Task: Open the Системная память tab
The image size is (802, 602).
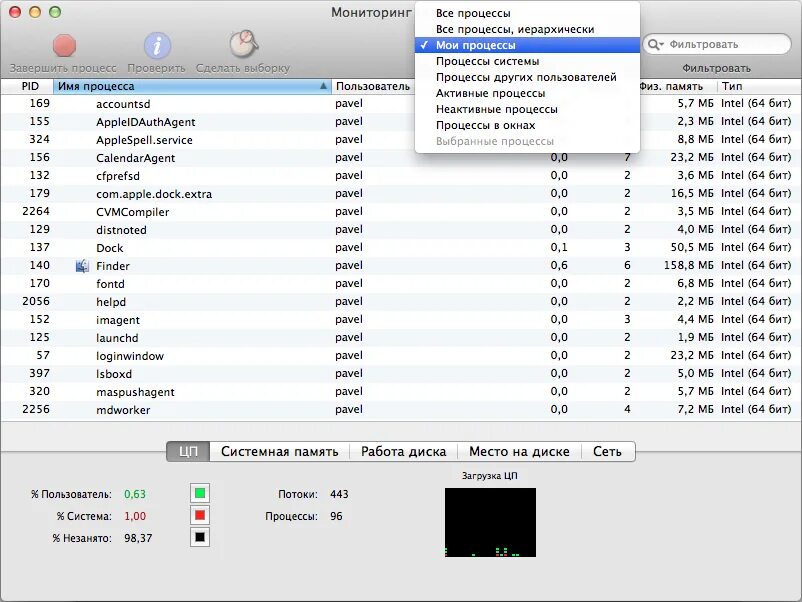Action: (x=280, y=452)
